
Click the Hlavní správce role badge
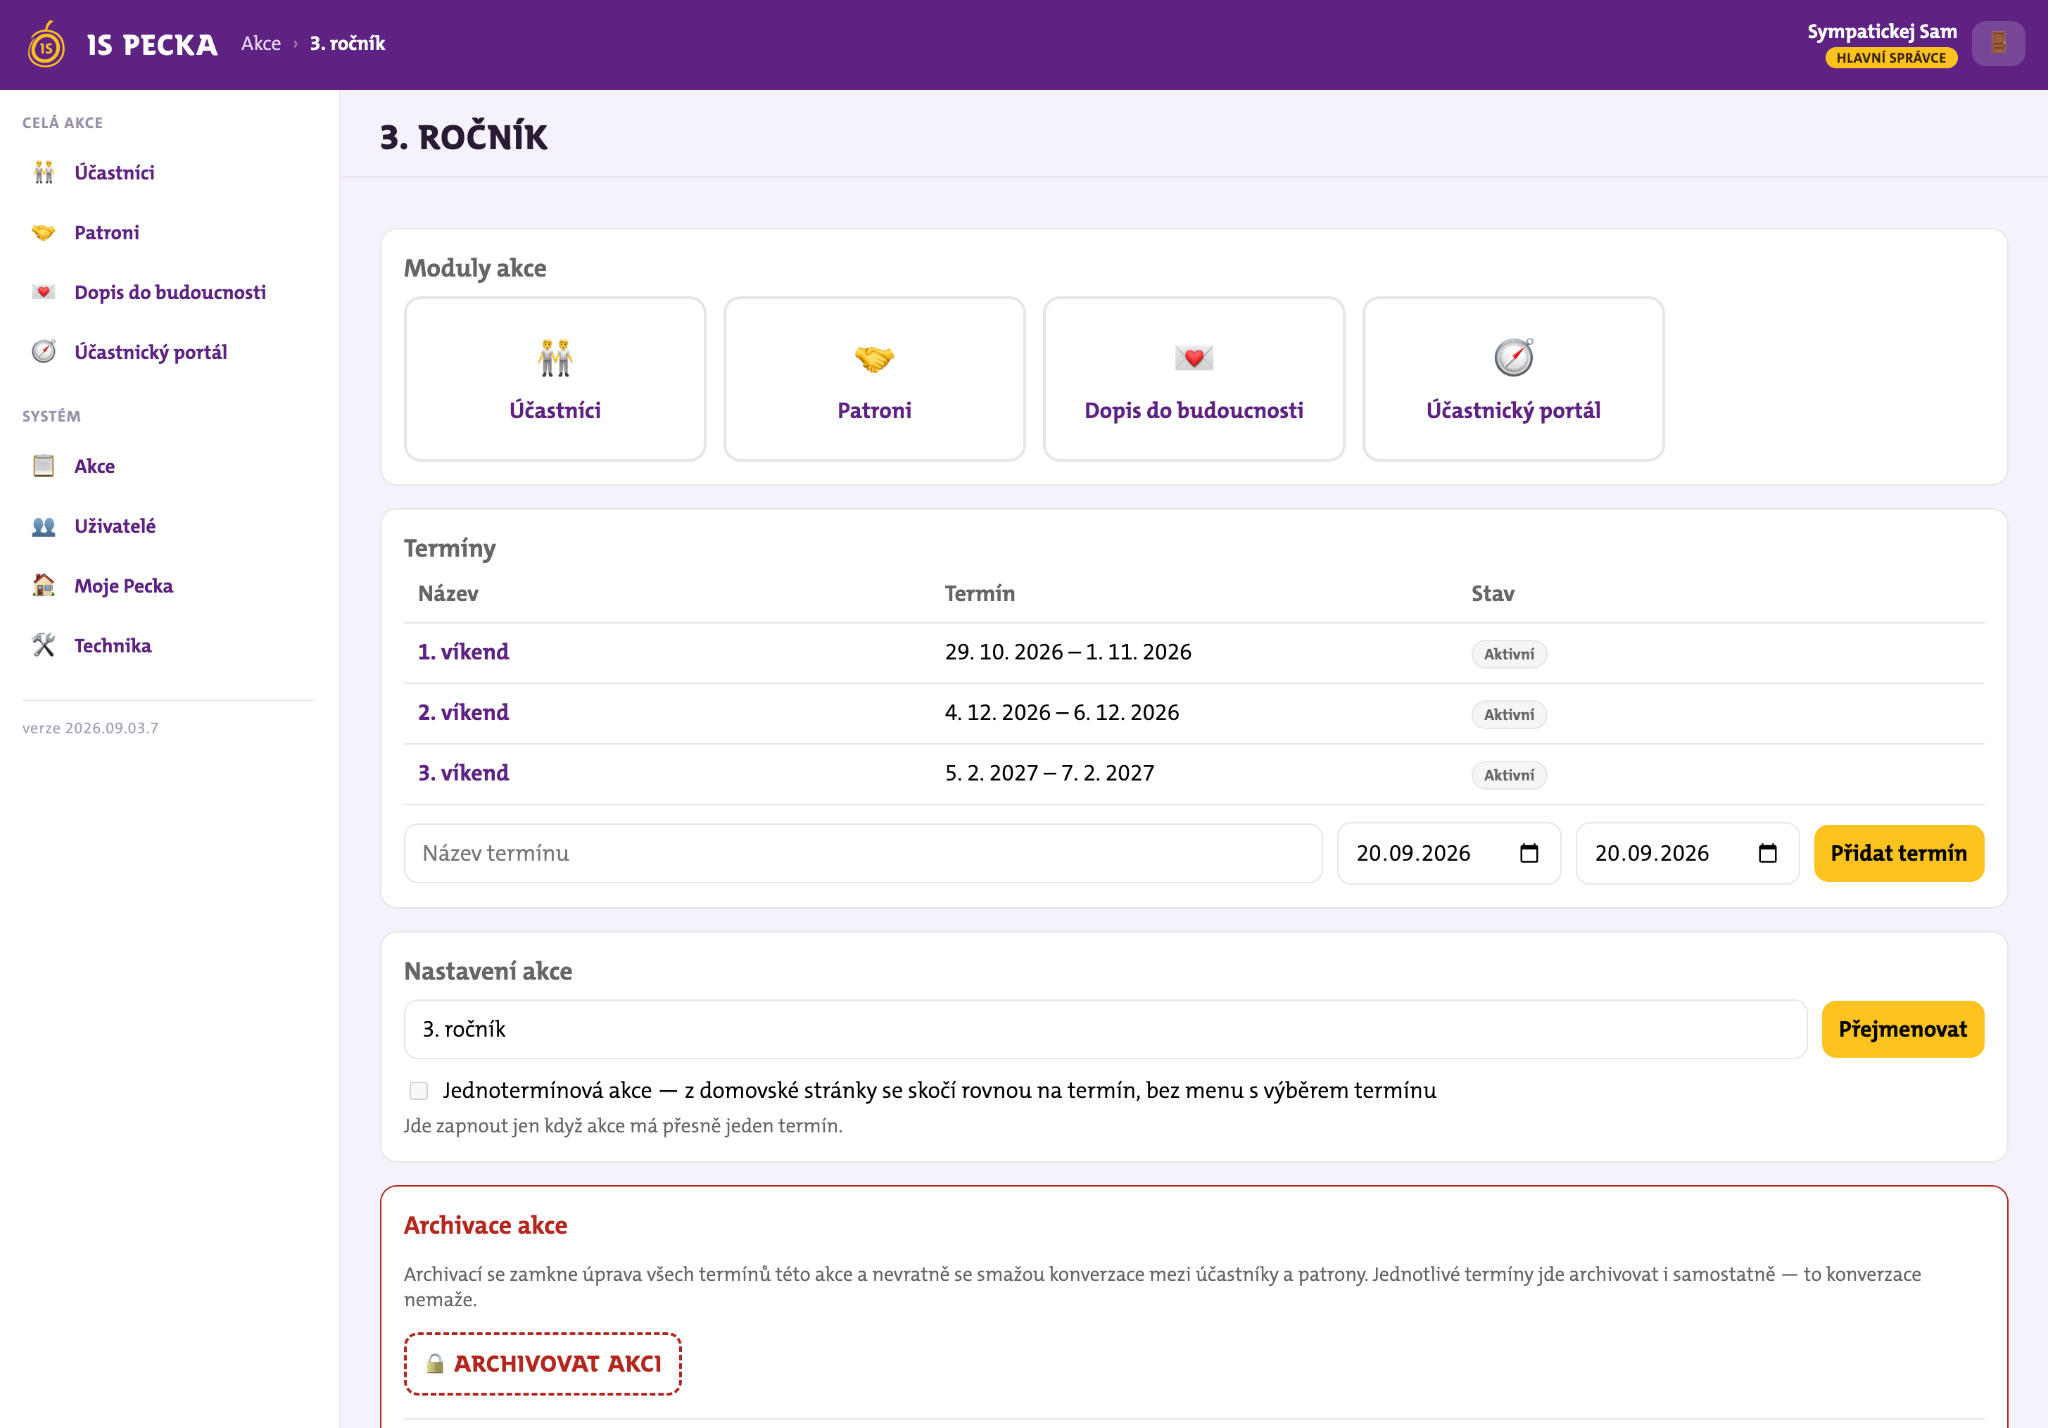coord(1891,58)
